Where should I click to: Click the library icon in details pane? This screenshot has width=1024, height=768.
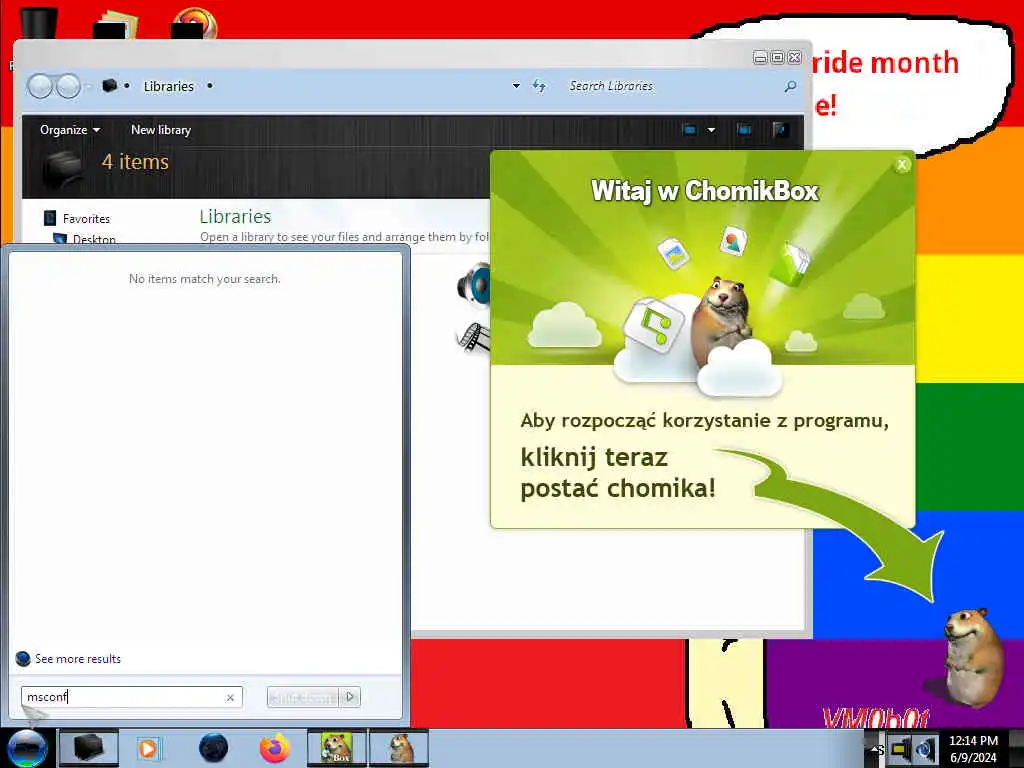point(62,168)
